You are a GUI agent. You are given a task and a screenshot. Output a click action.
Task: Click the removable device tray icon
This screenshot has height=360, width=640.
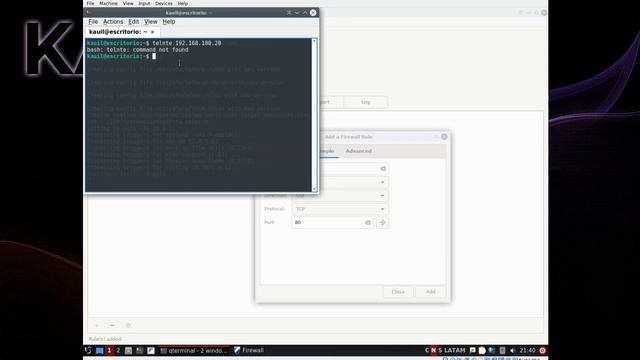[502, 350]
